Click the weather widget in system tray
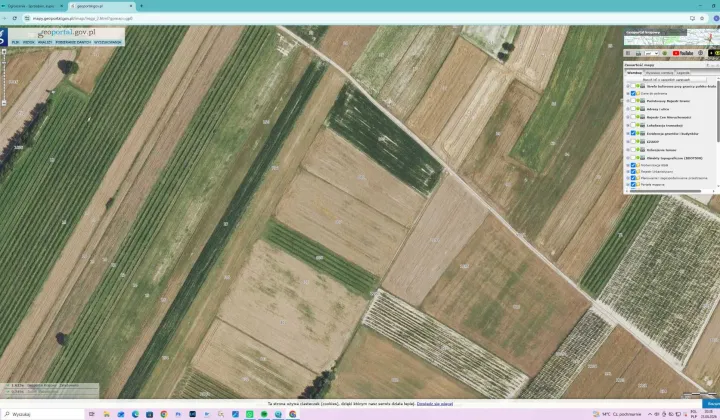 (617, 414)
